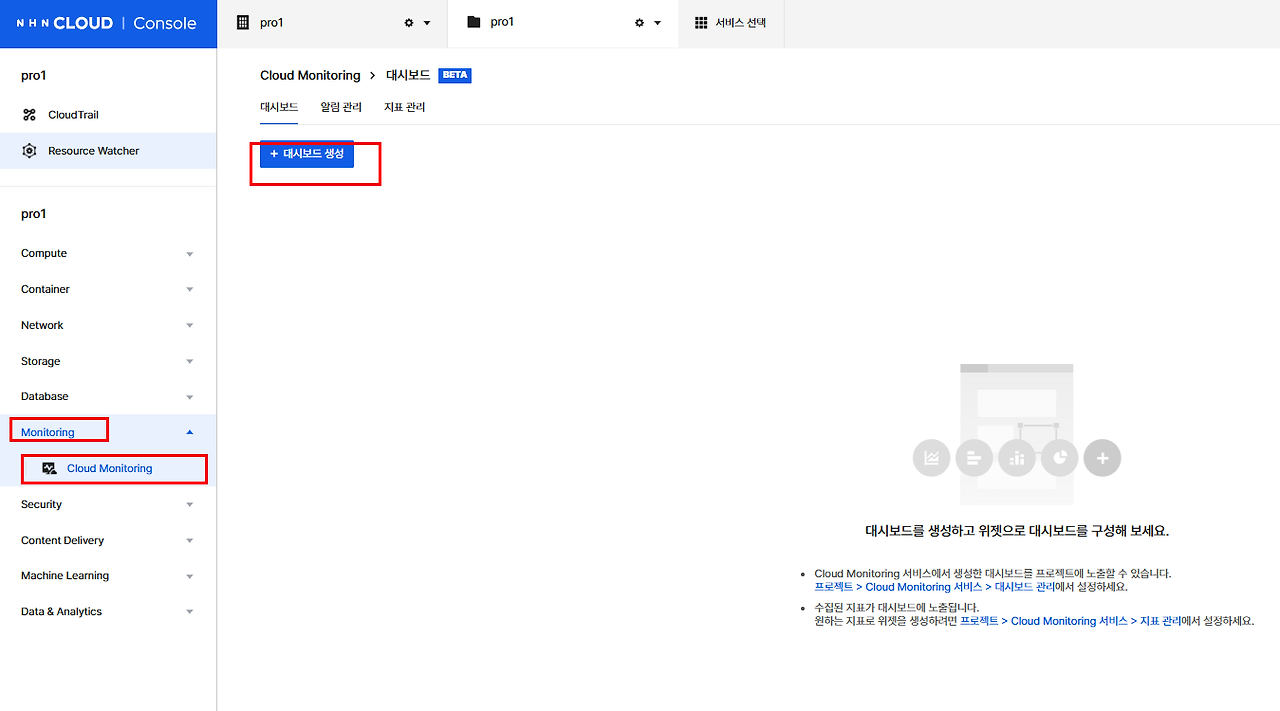Switch to the 알림 관리 tab
This screenshot has width=1280, height=711.
[341, 107]
